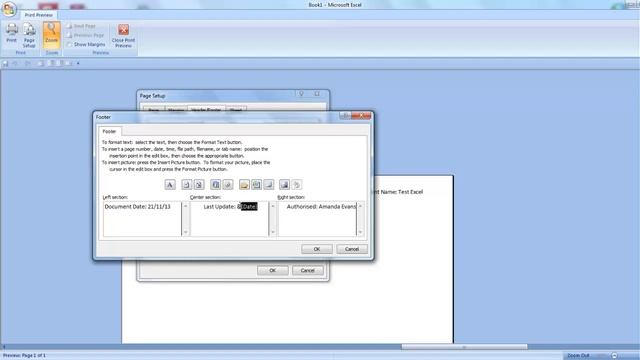Insert File Name into the footer
640x360 pixels.
click(256, 185)
